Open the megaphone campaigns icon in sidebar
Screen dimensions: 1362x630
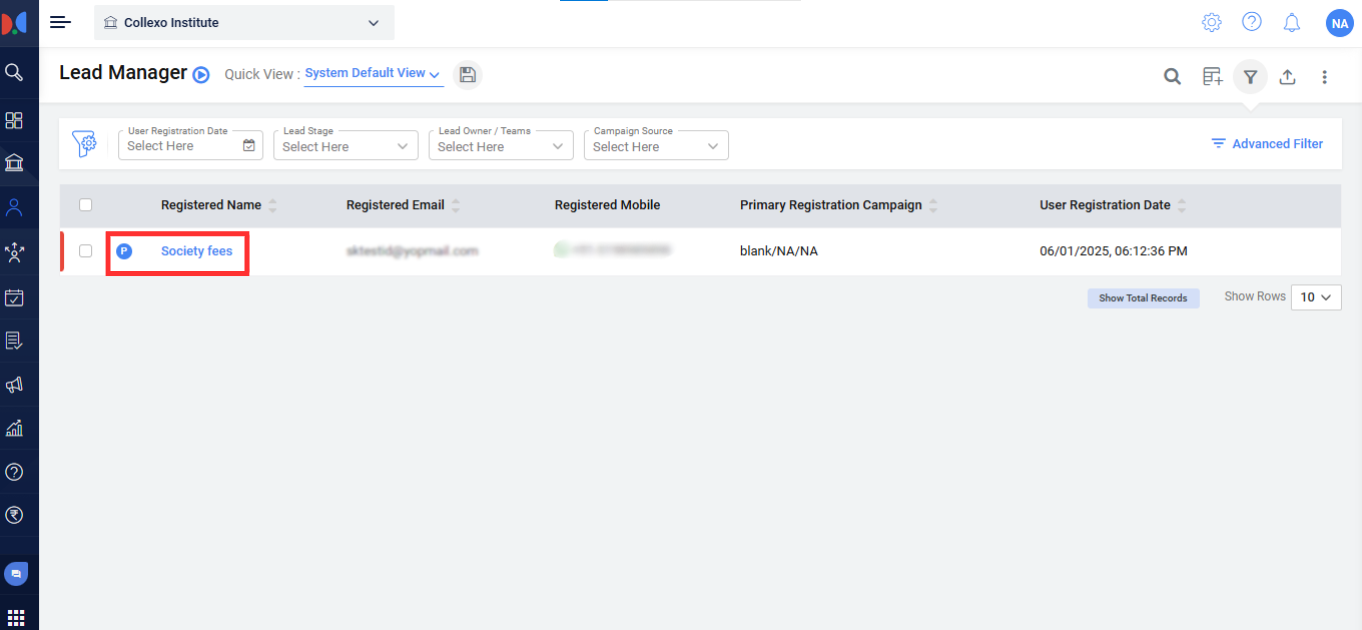coord(14,385)
